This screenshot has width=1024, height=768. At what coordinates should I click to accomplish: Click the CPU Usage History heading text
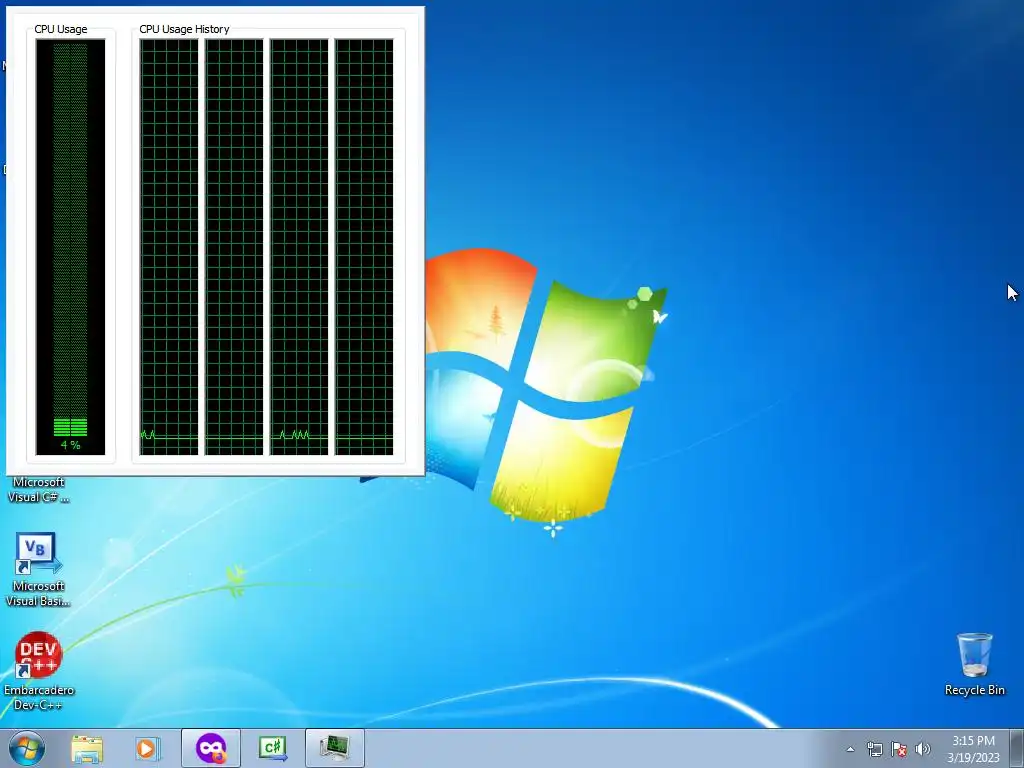coord(184,29)
